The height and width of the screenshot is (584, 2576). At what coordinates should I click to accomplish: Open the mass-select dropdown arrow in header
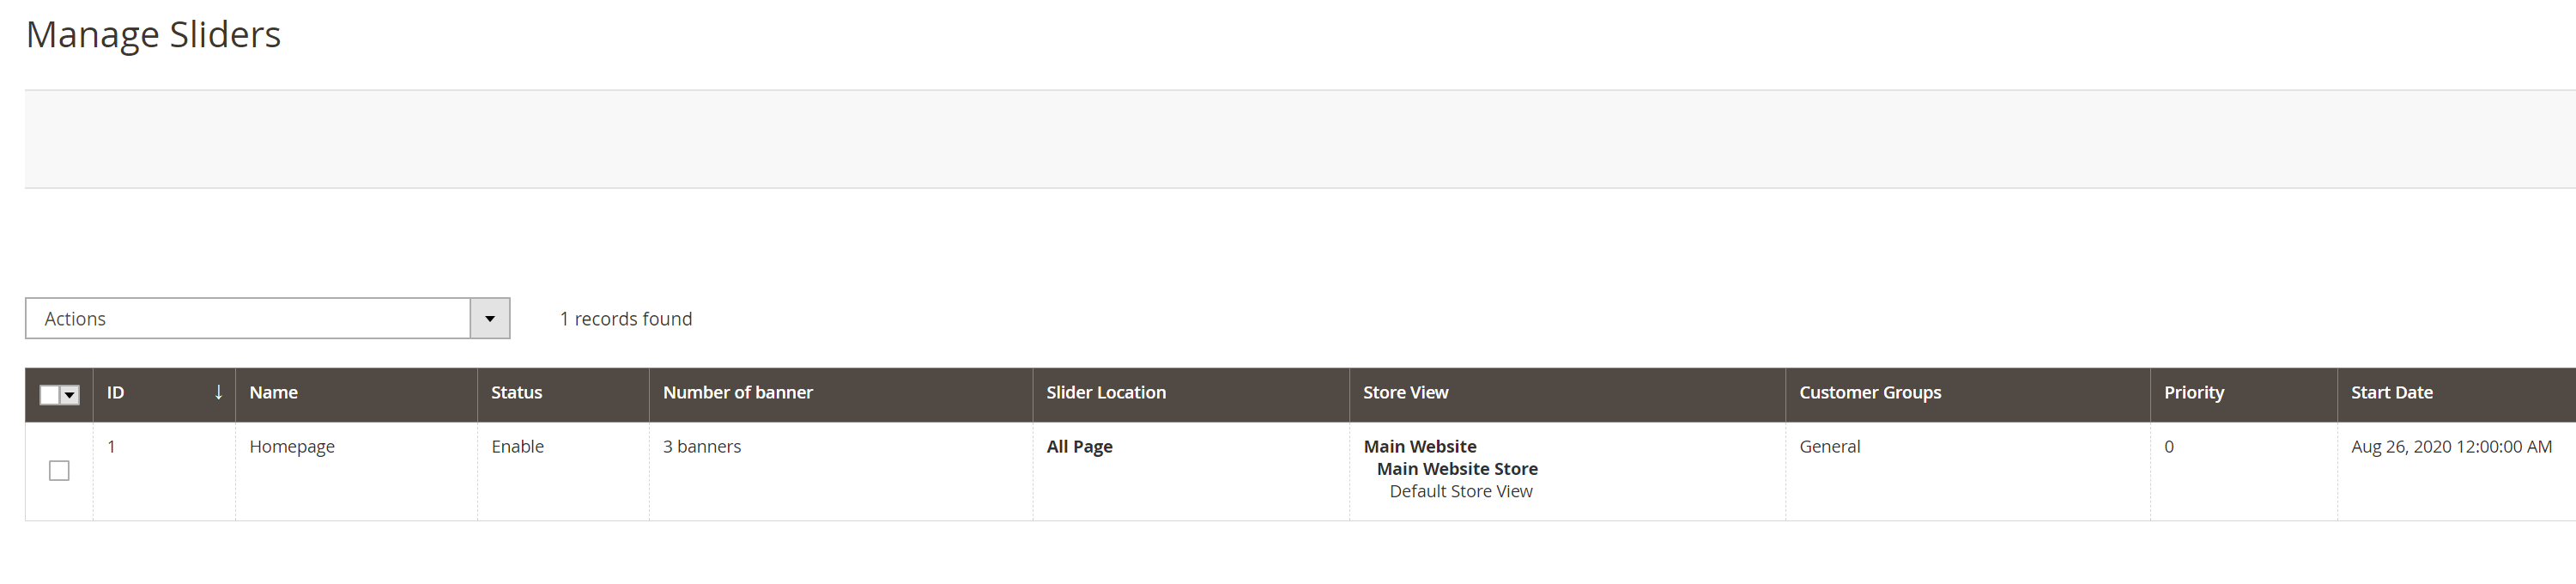click(x=70, y=395)
